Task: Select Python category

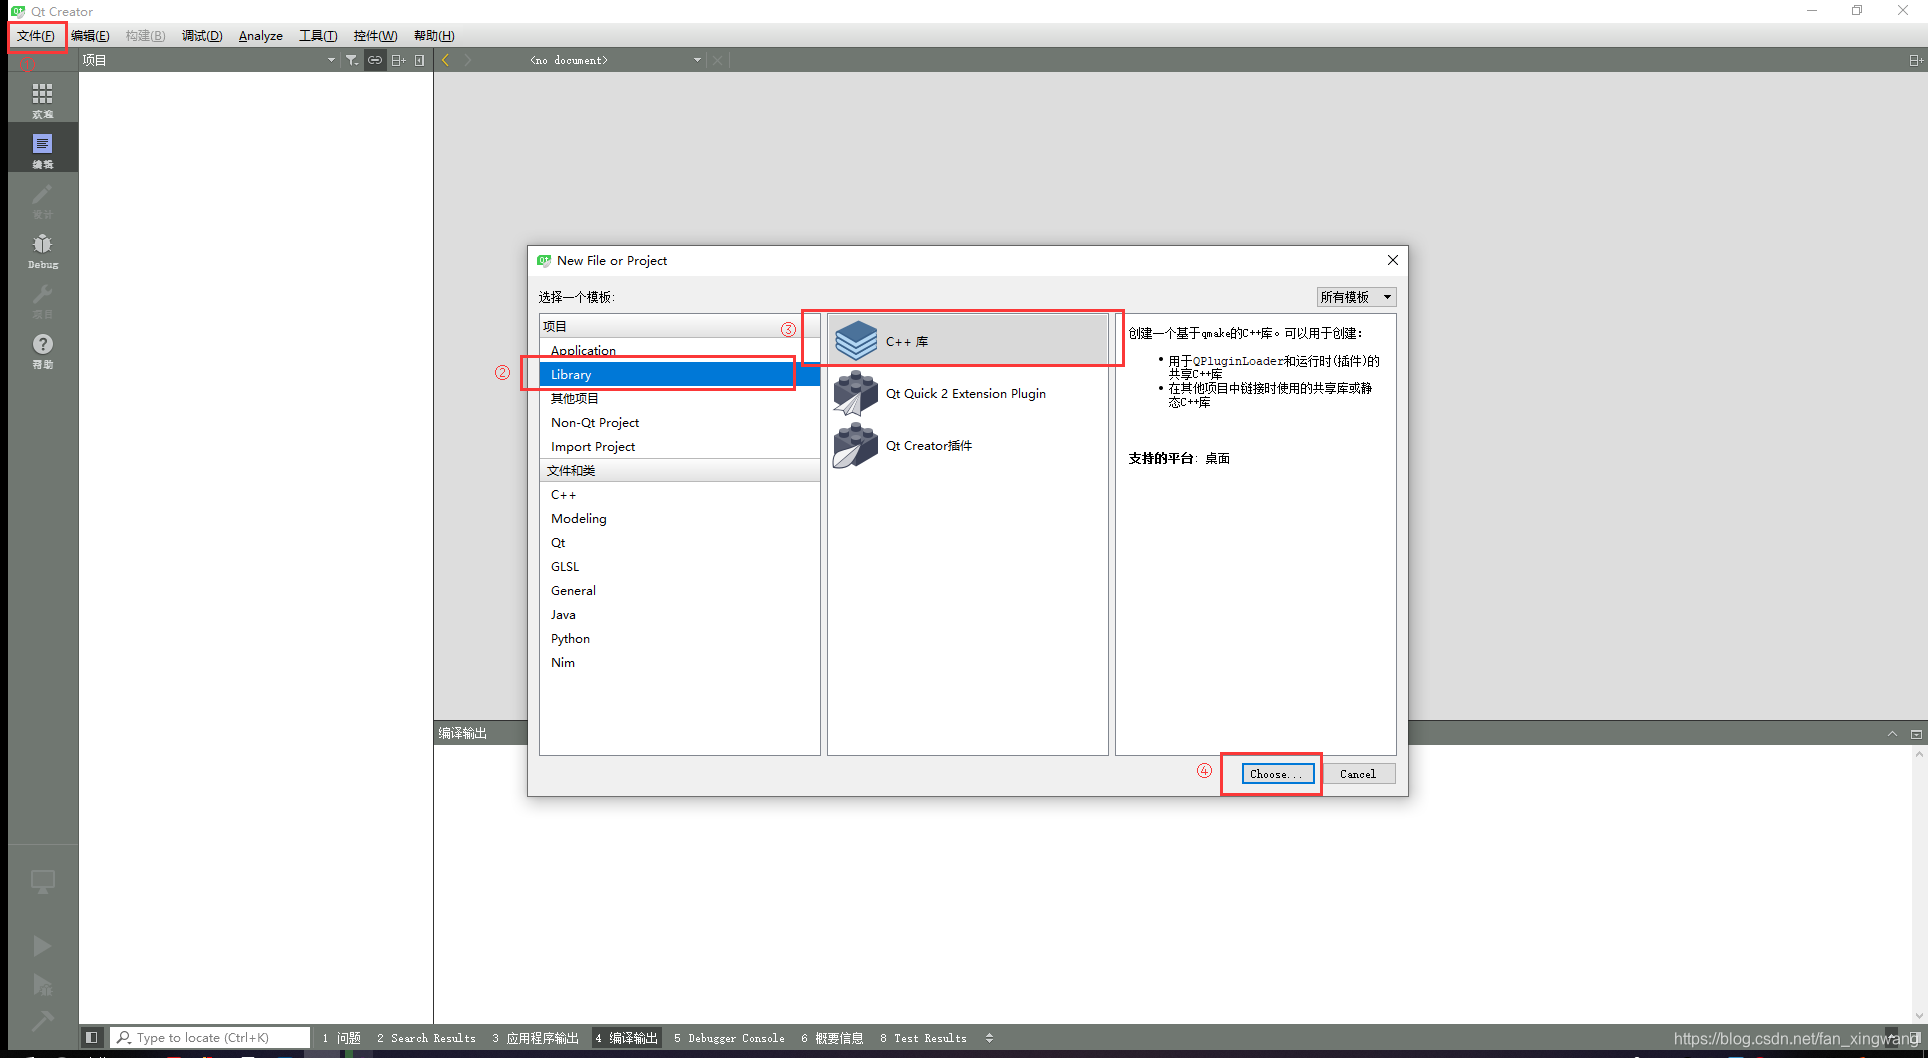Action: click(680, 638)
